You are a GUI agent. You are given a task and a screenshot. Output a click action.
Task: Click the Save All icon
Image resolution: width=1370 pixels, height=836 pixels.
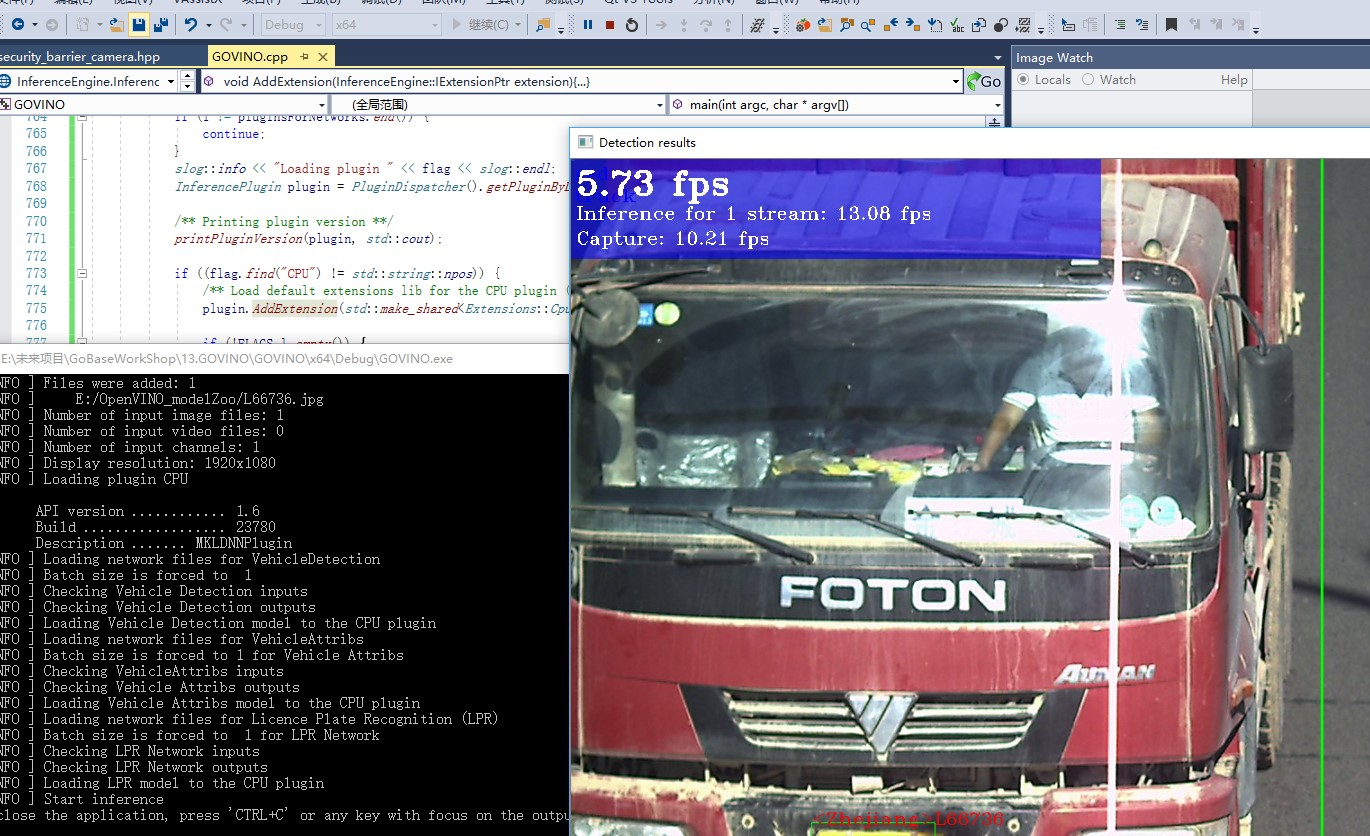coord(159,24)
